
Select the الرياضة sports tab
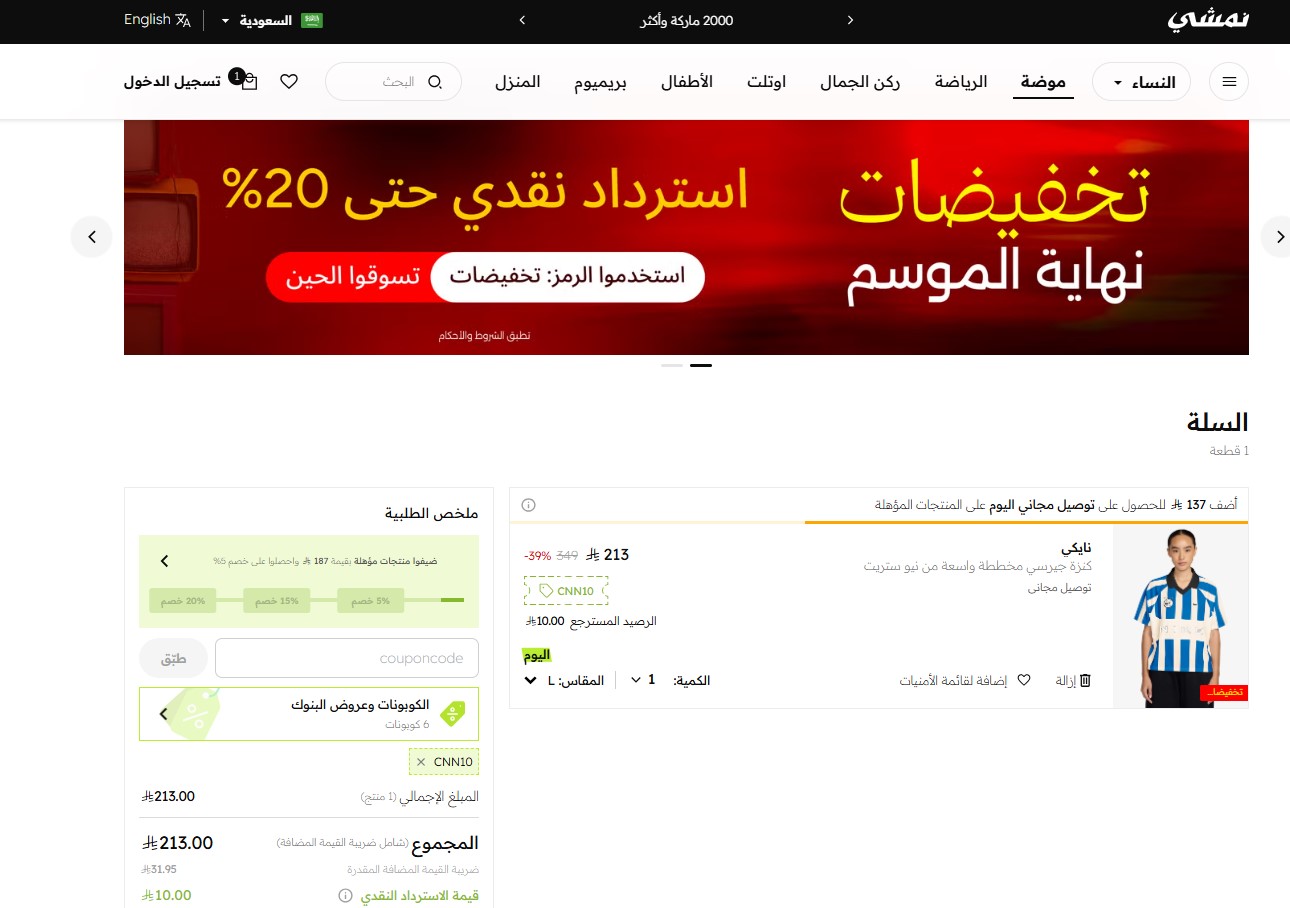coord(961,82)
